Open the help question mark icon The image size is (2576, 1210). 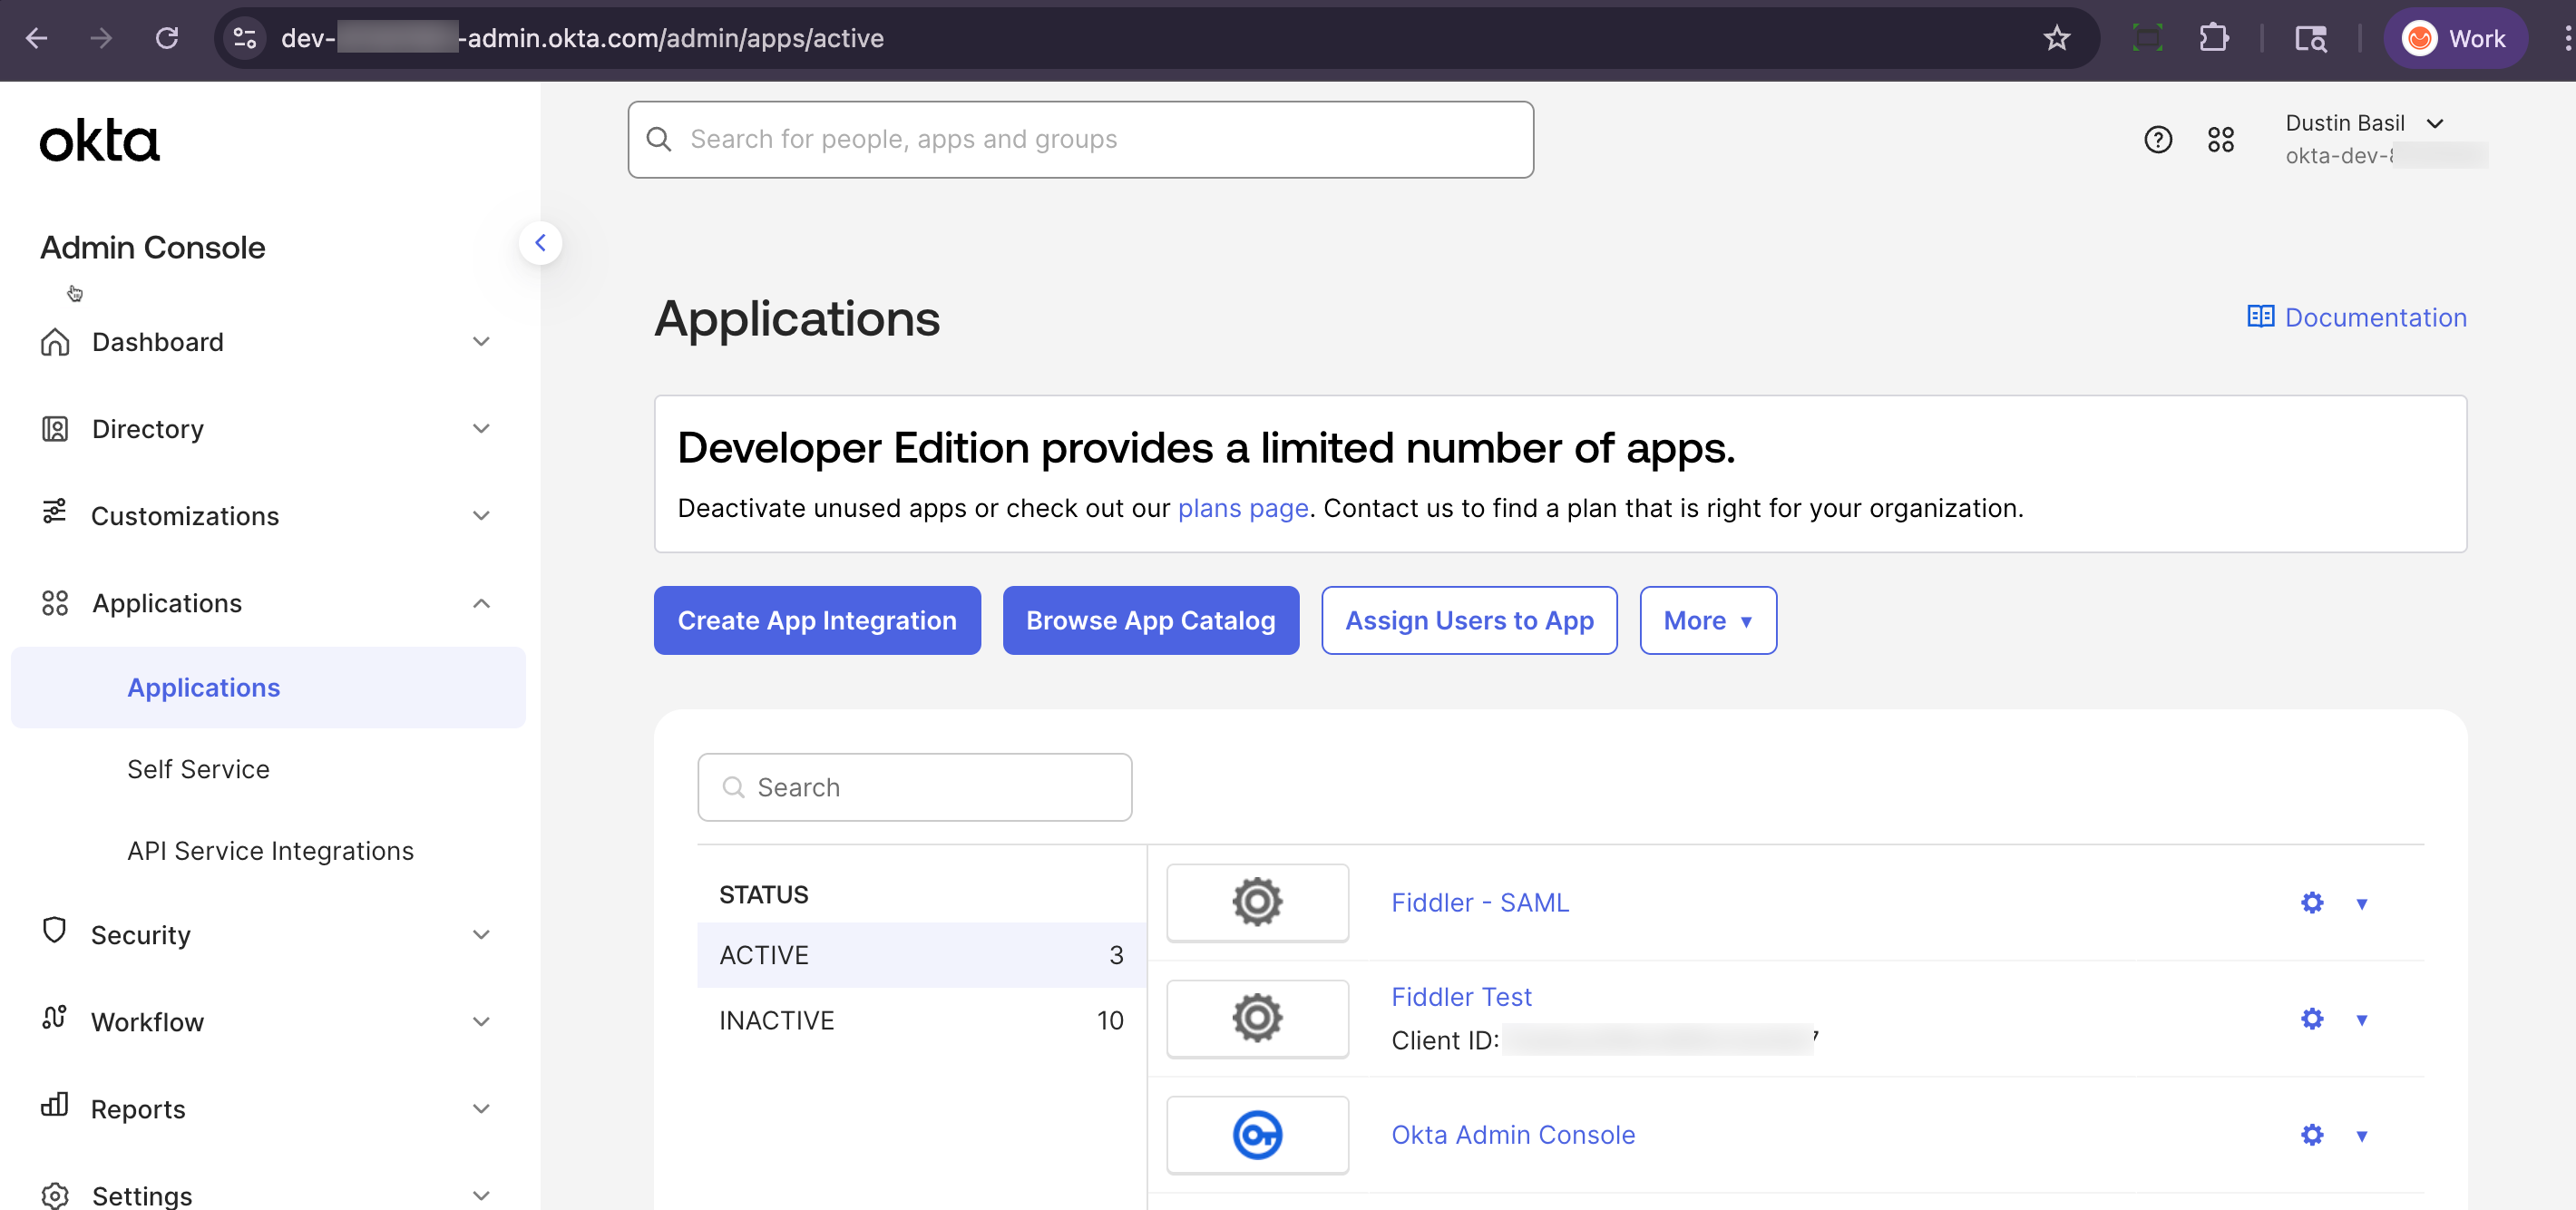pyautogui.click(x=2158, y=140)
